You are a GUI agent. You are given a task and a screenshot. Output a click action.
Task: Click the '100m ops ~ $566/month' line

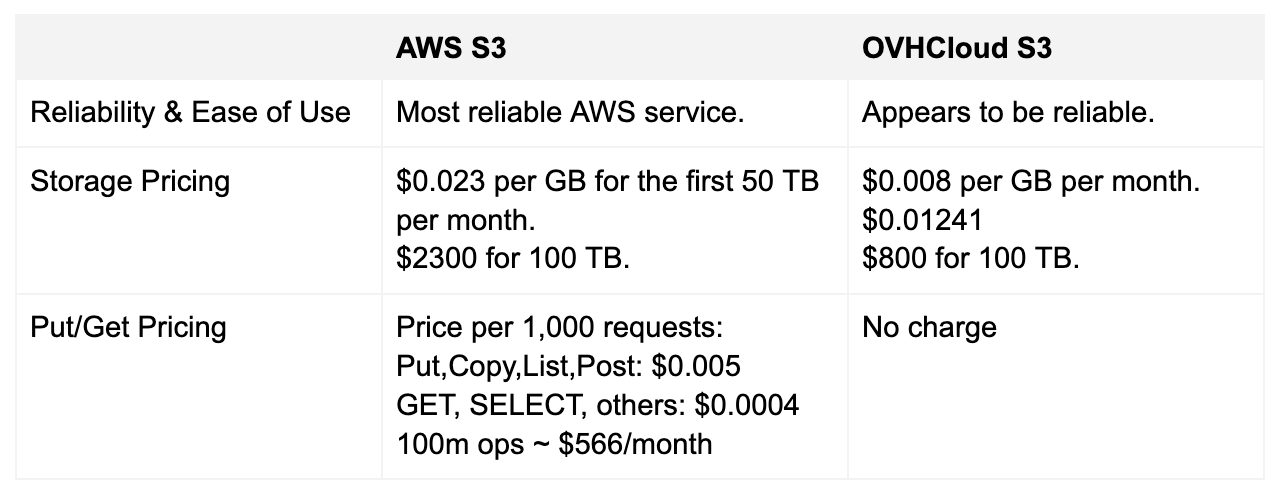pyautogui.click(x=554, y=443)
